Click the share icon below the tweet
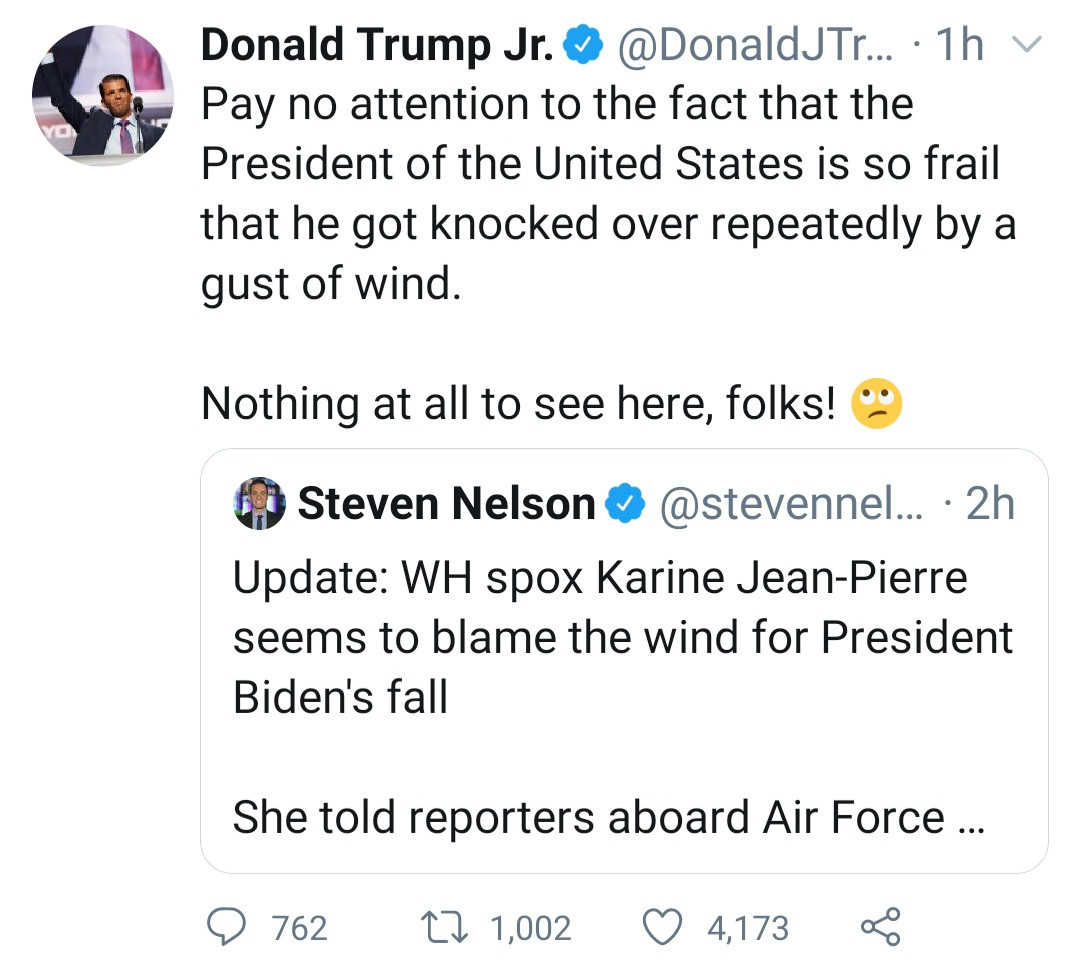The image size is (1080, 960). 881,927
